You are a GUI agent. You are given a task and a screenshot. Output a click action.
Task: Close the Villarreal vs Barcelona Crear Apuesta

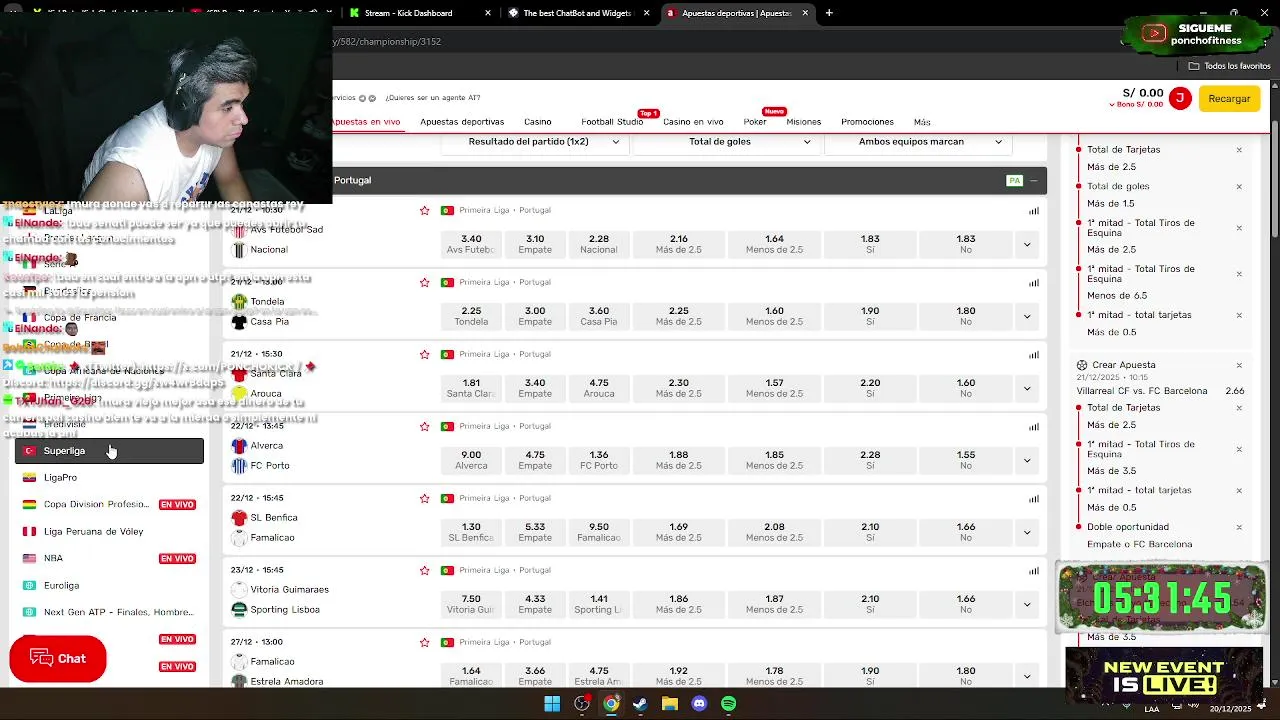[1239, 365]
